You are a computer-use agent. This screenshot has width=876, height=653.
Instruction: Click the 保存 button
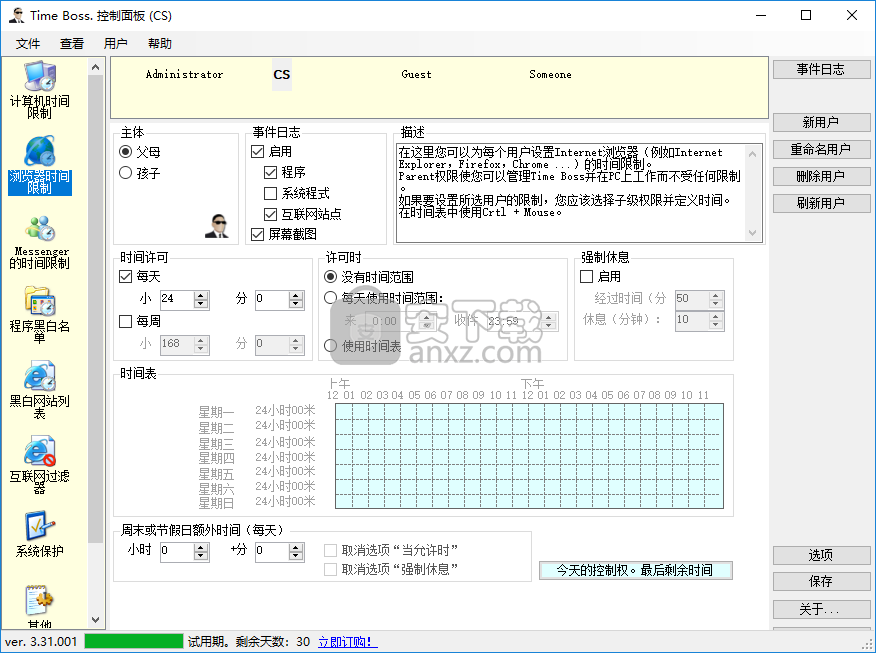[821, 581]
